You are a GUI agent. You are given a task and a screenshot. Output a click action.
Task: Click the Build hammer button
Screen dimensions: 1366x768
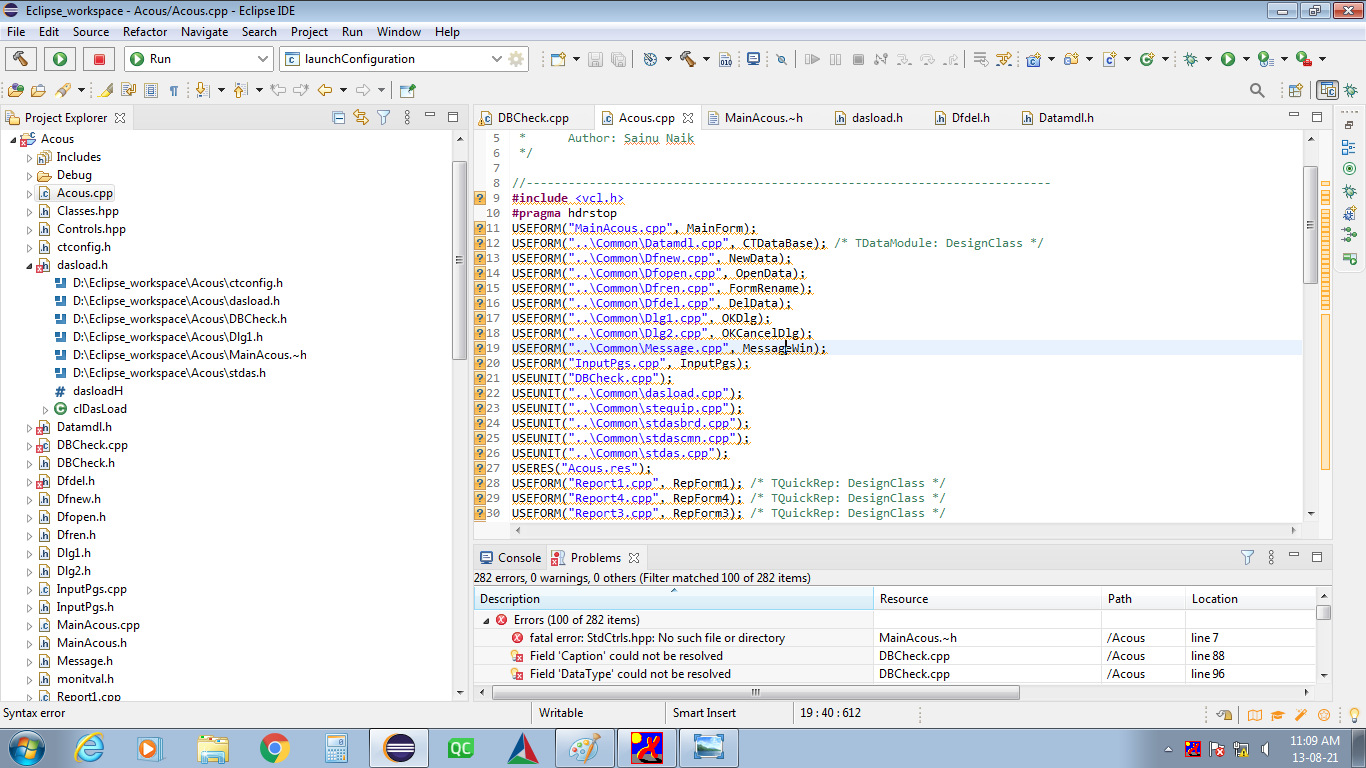pos(22,59)
